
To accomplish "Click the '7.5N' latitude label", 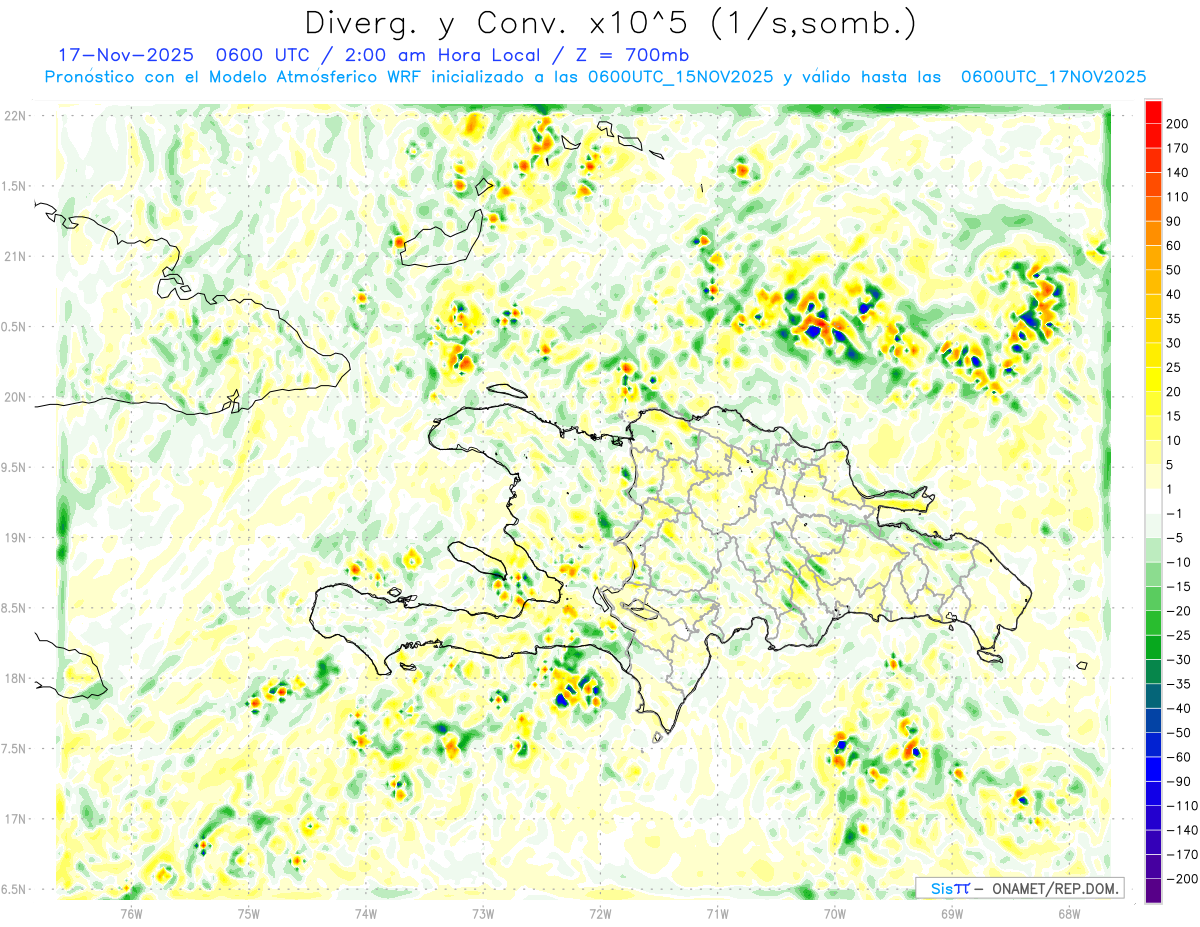I will [x=14, y=749].
